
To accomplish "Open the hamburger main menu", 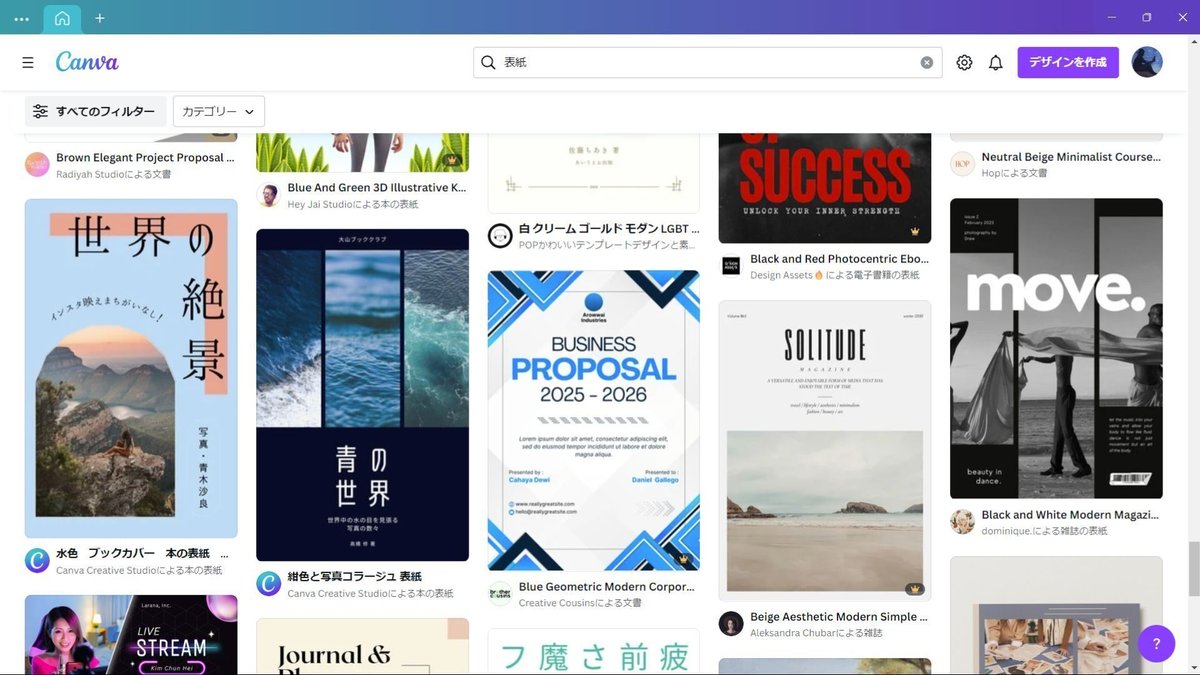I will 28,62.
